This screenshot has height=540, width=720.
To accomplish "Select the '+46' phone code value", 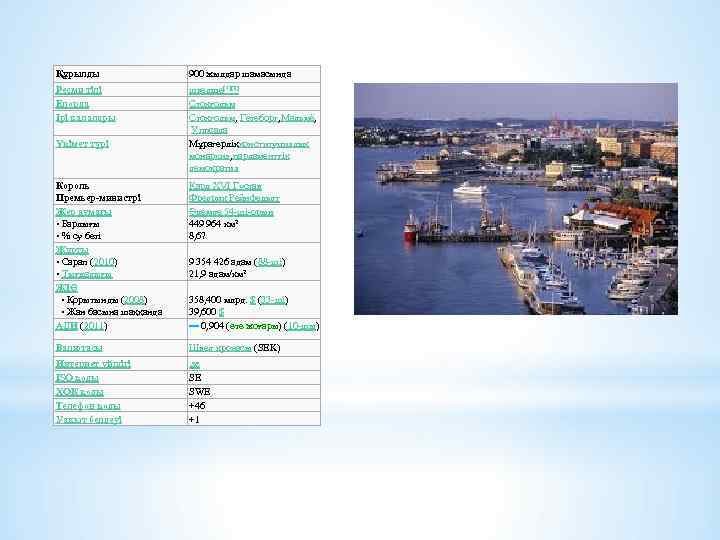I will (x=197, y=405).
